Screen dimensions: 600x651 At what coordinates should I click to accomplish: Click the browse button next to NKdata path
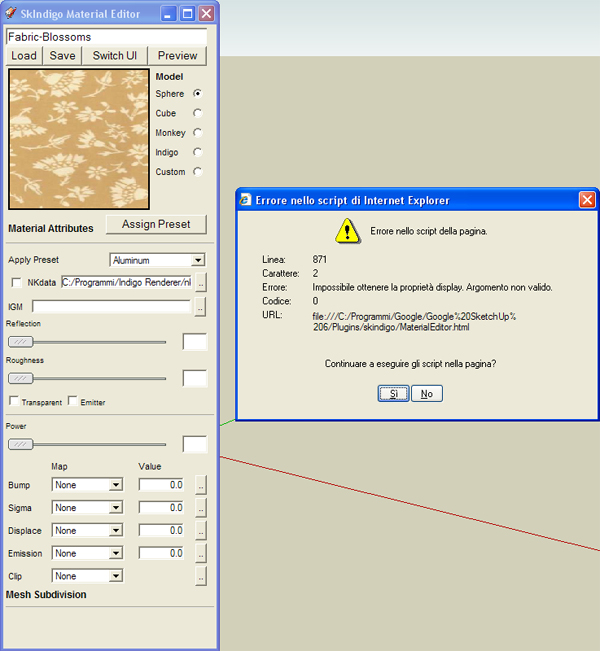click(201, 283)
